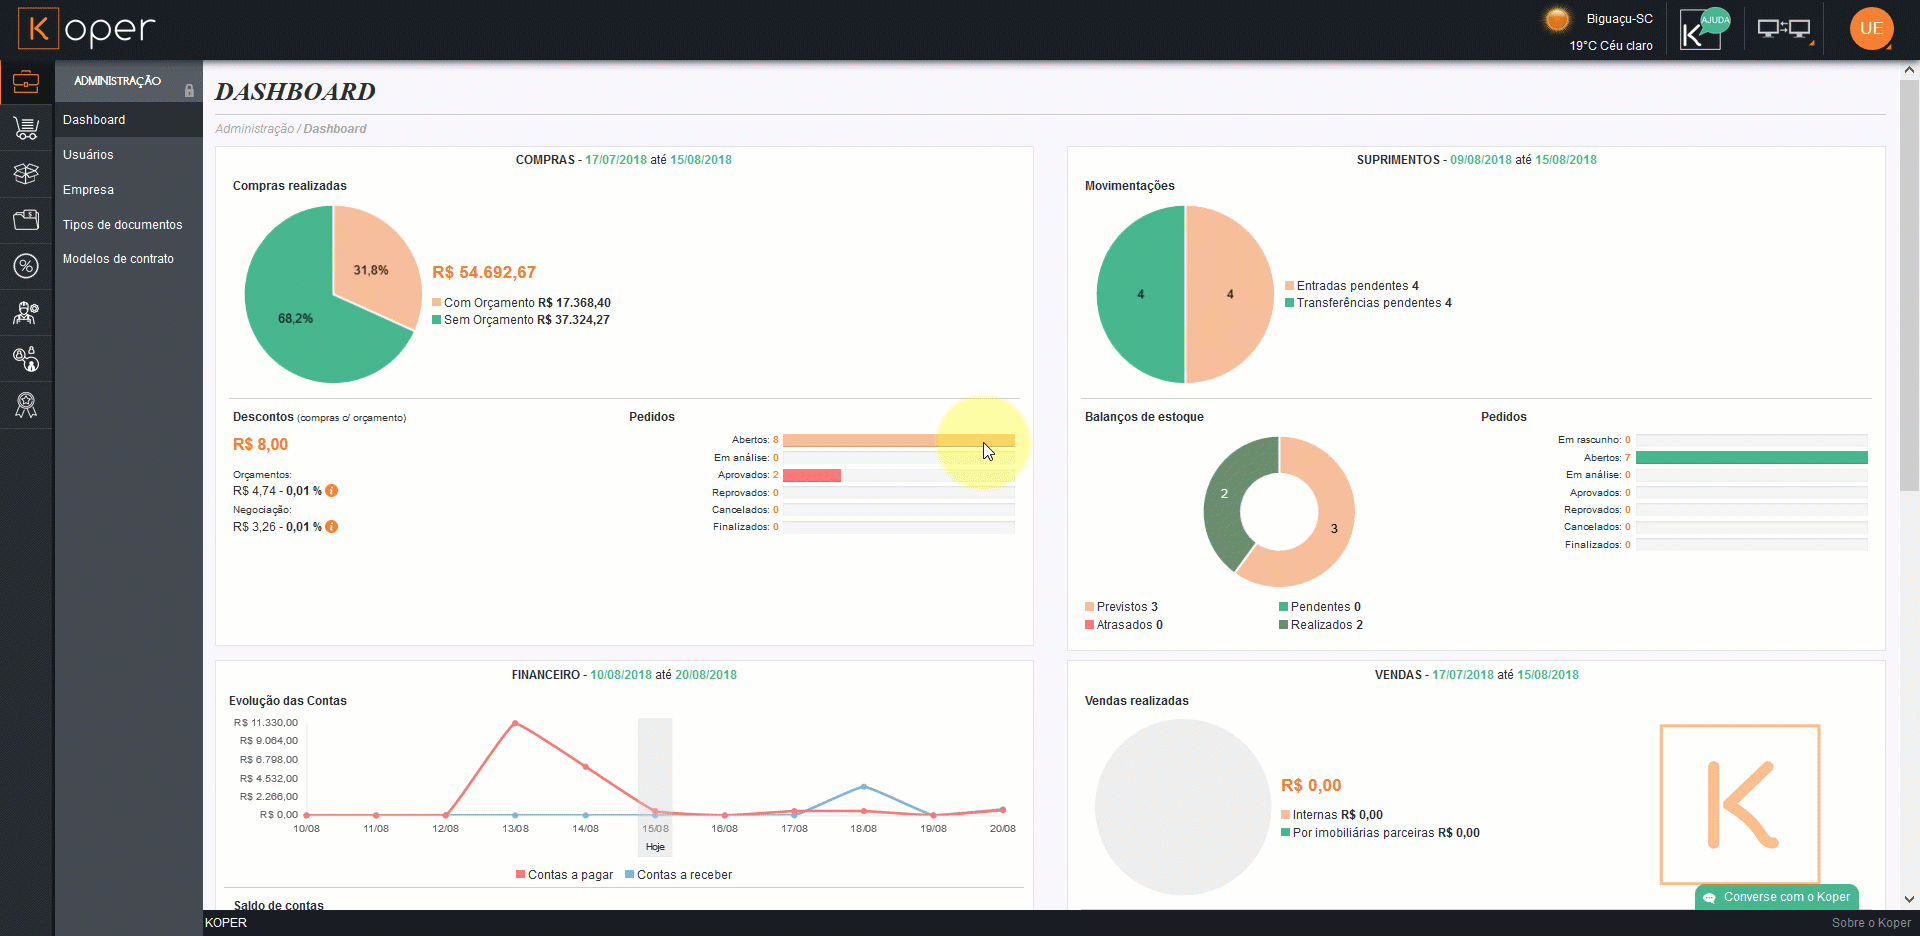Open the Administração briefcase module
This screenshot has height=936, width=1920.
click(26, 82)
